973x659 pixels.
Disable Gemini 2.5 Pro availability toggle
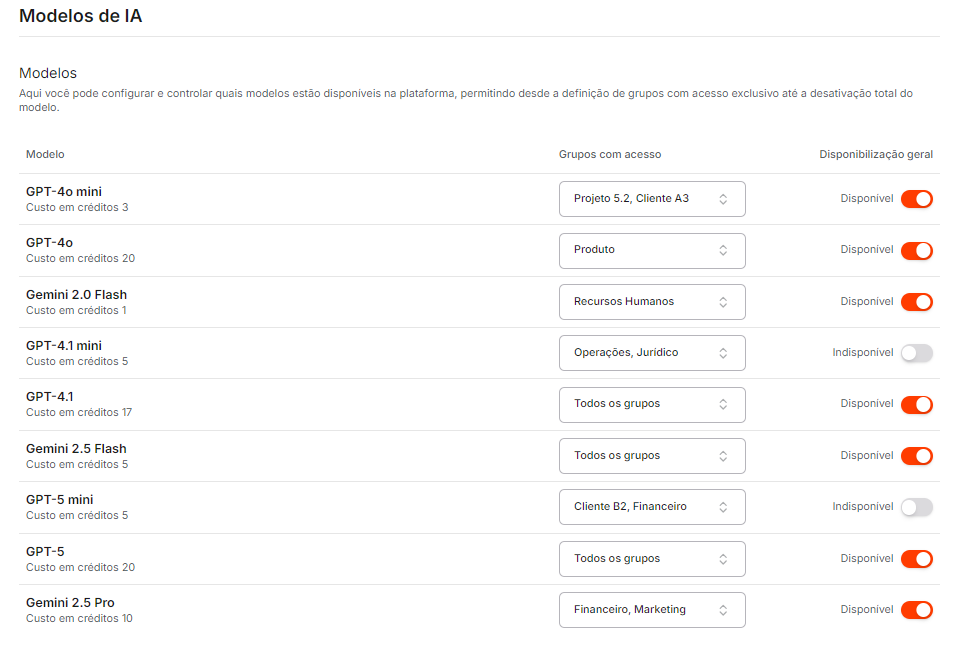tap(917, 610)
